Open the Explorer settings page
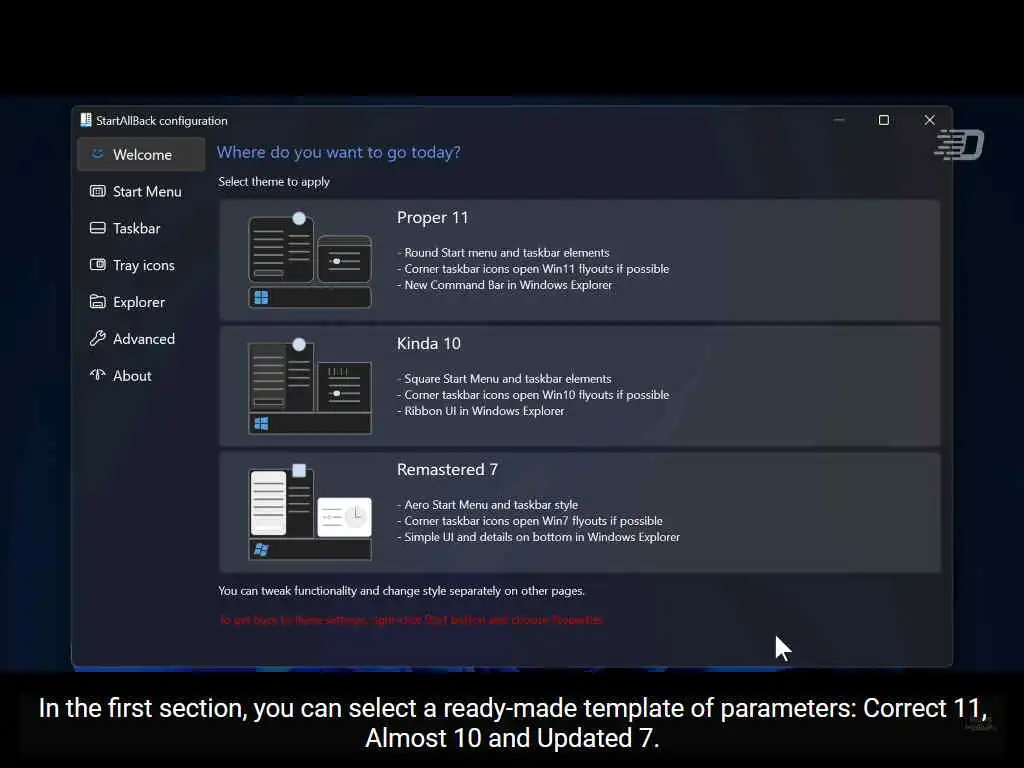This screenshot has width=1024, height=768. pos(141,302)
